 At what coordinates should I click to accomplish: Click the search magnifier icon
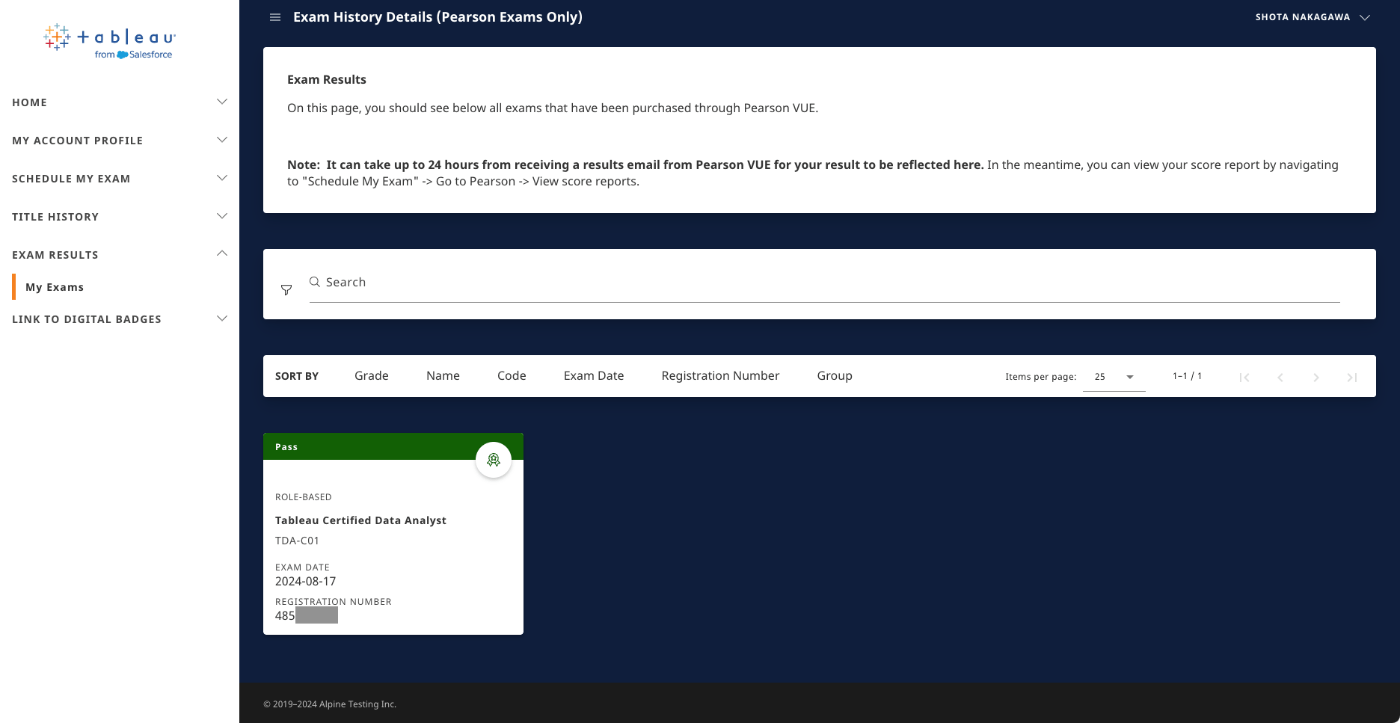point(315,282)
